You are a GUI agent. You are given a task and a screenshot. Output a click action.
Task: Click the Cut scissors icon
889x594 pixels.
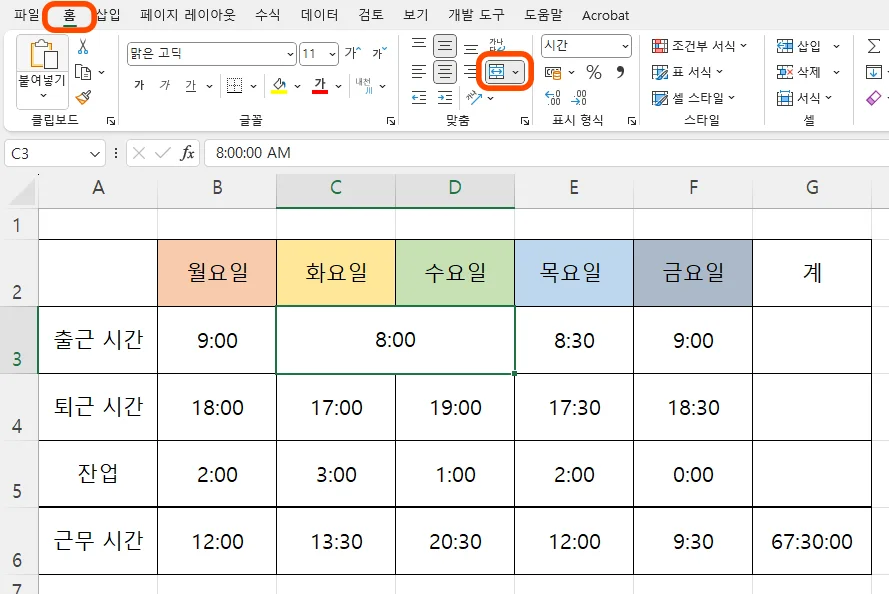click(83, 46)
